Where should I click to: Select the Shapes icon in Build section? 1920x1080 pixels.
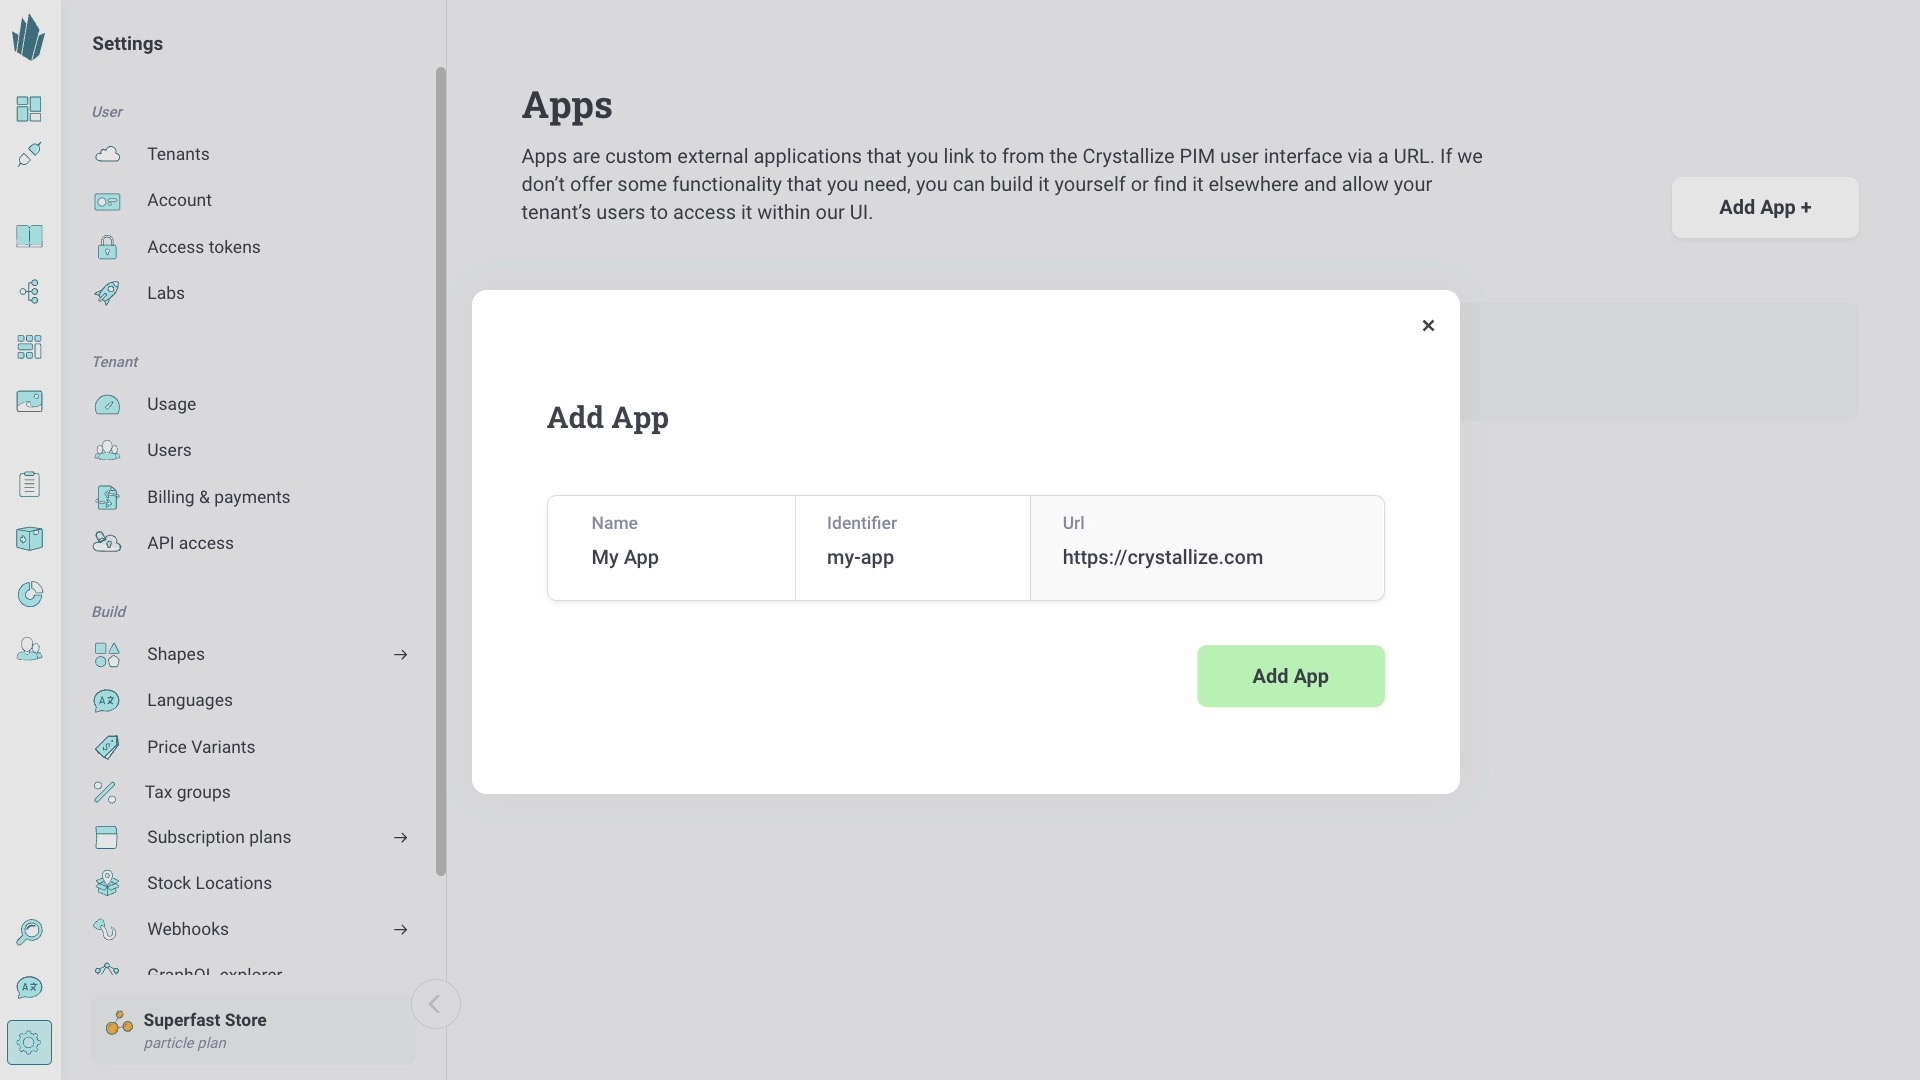click(x=107, y=653)
